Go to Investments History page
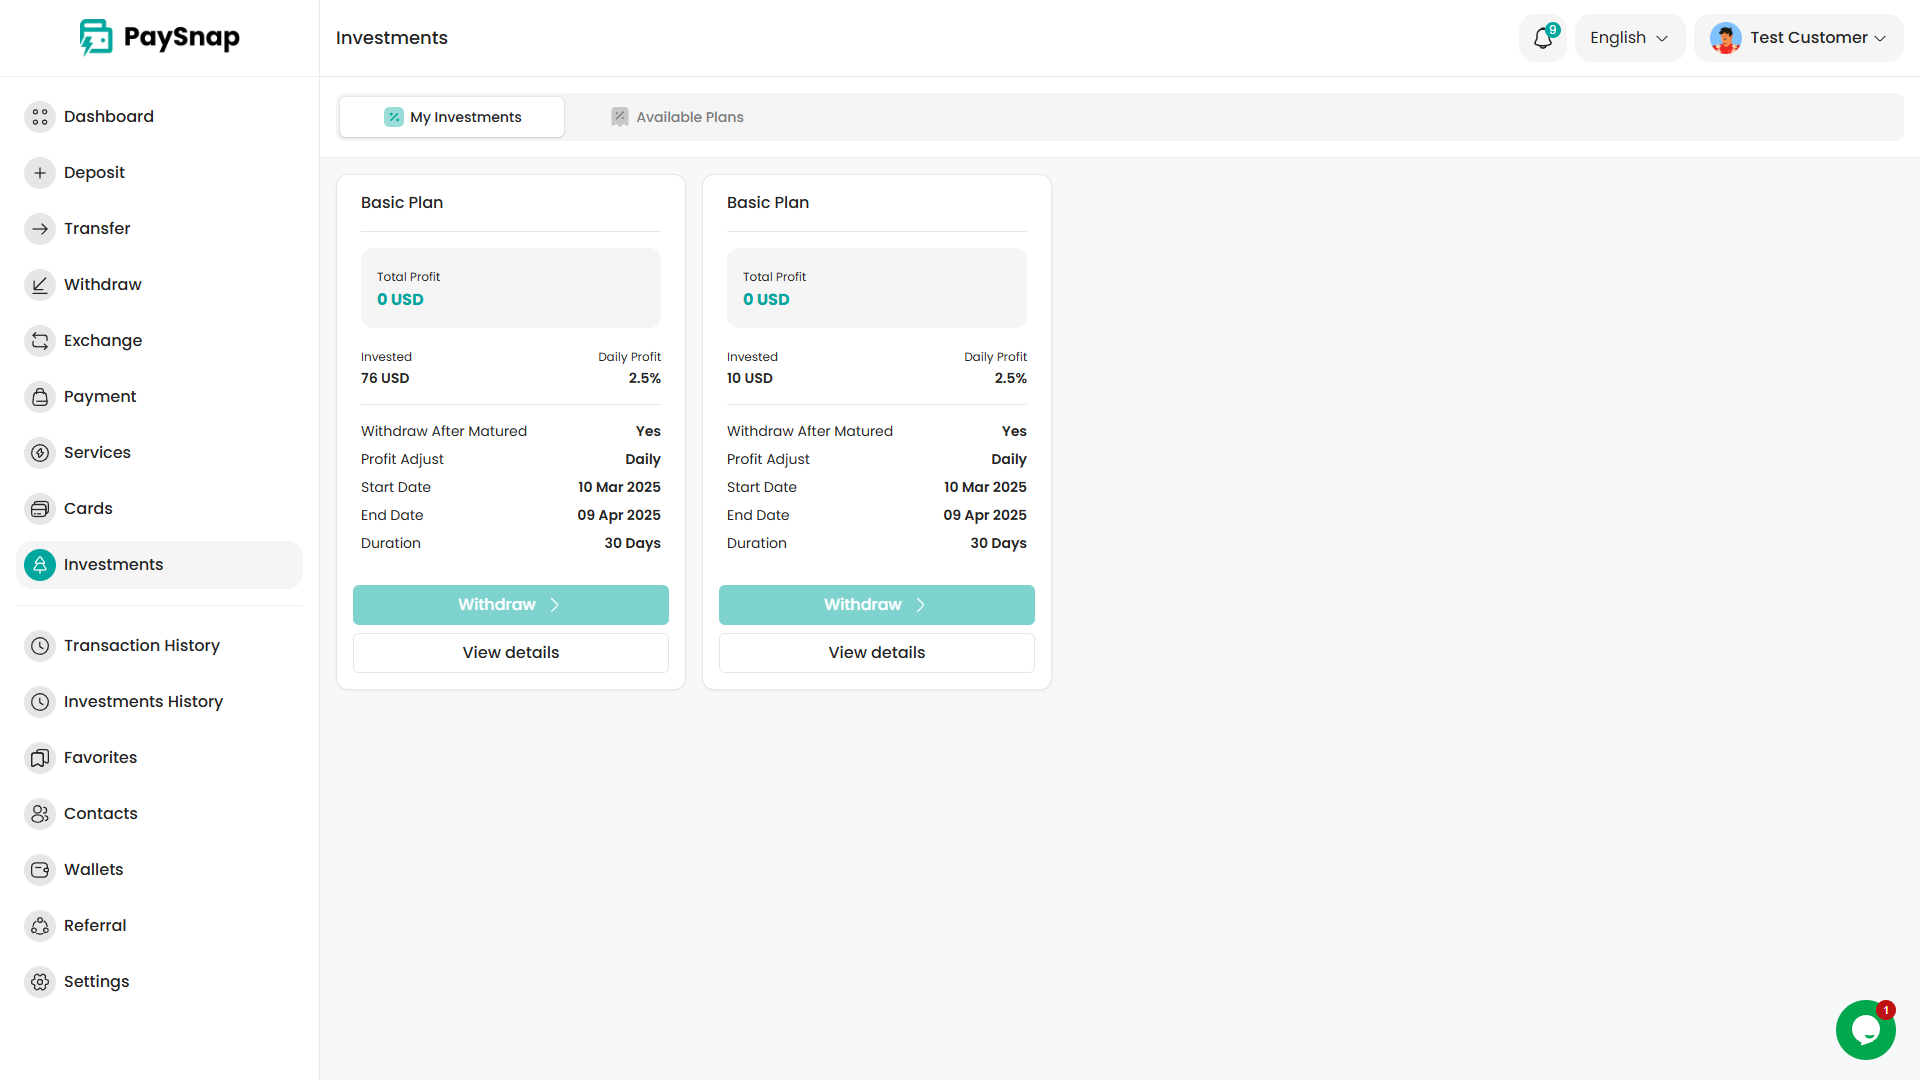The width and height of the screenshot is (1920, 1080). point(143,702)
